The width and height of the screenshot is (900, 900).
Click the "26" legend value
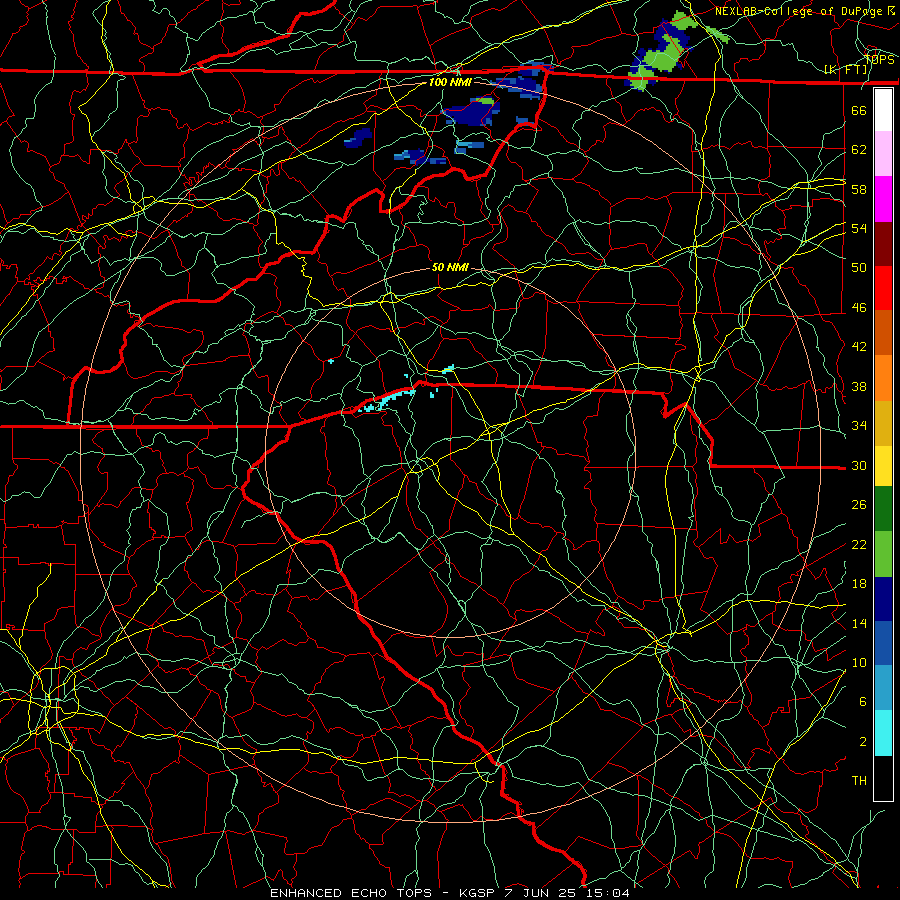click(x=859, y=505)
